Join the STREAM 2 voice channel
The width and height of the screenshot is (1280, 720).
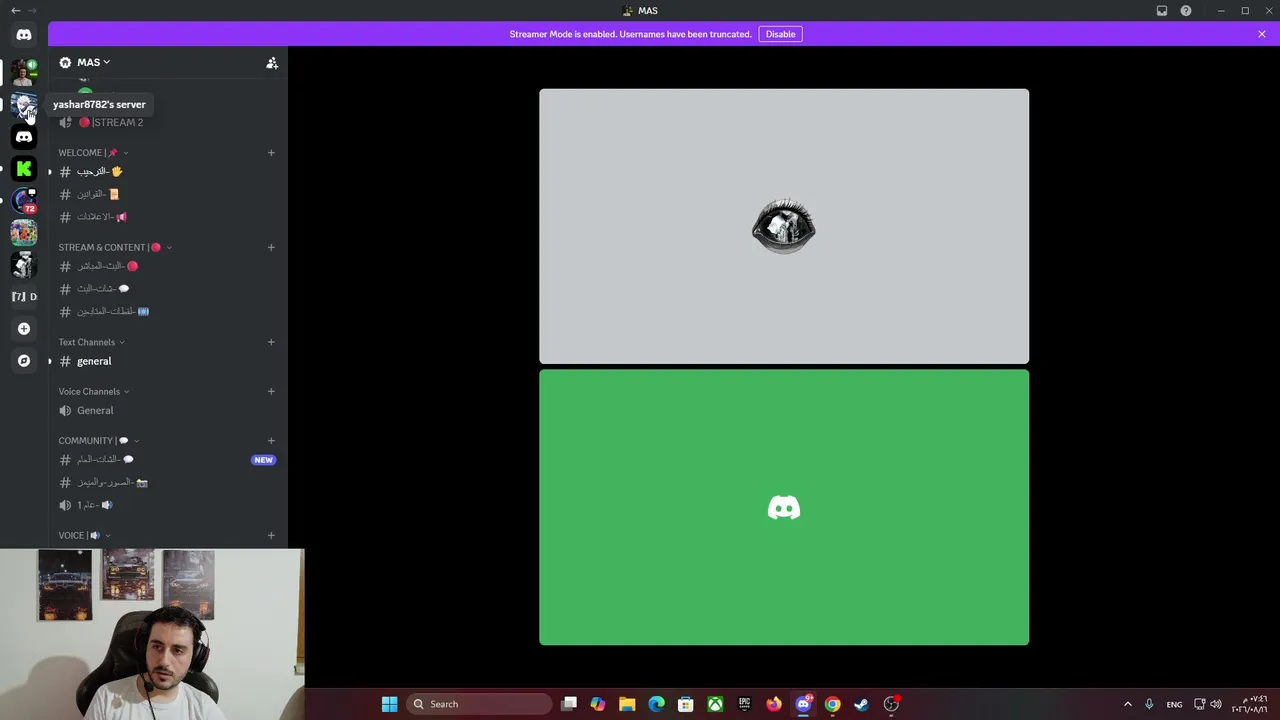click(168, 122)
